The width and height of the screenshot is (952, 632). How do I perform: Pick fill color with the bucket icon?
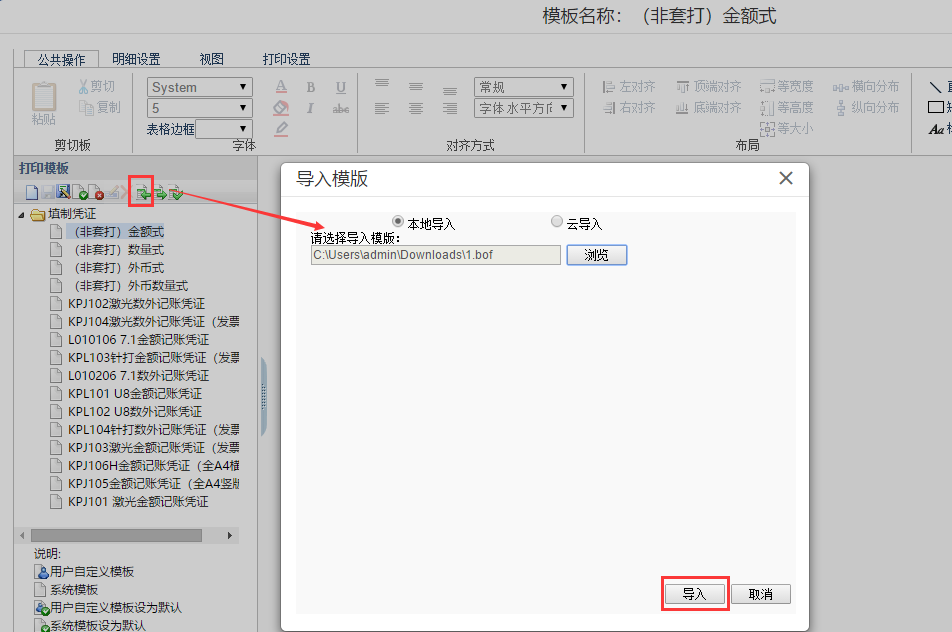[x=280, y=108]
